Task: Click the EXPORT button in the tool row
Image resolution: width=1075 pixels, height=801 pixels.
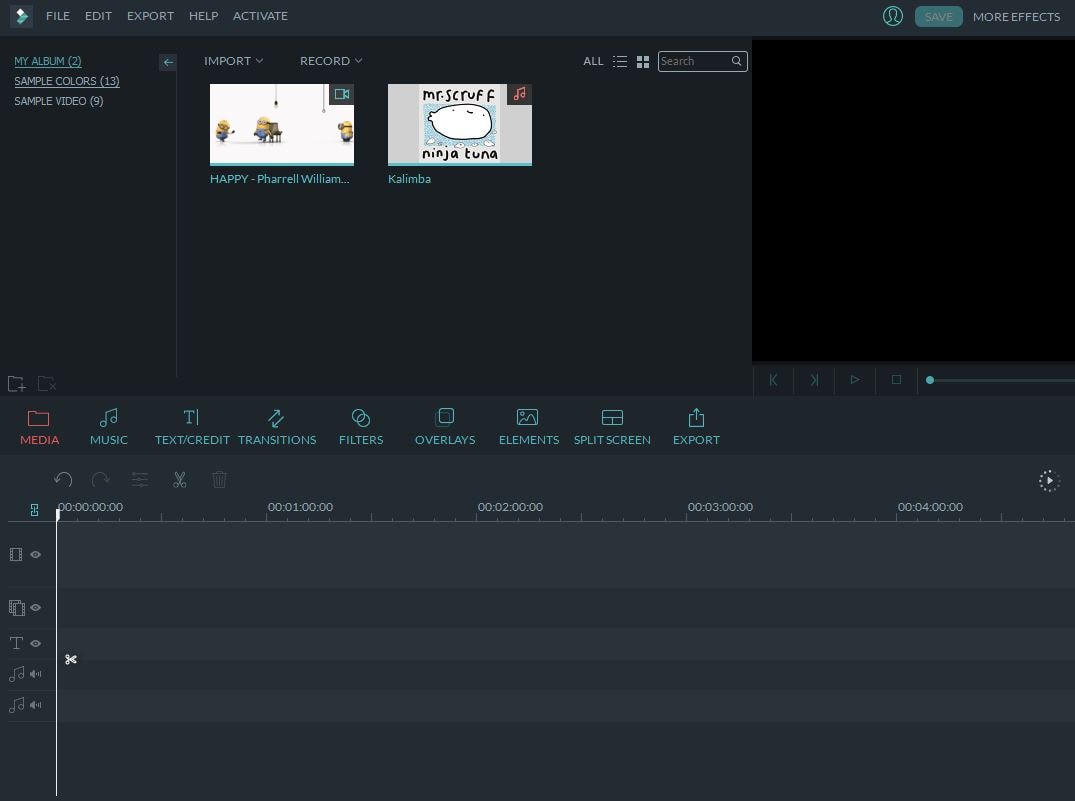Action: click(x=696, y=427)
